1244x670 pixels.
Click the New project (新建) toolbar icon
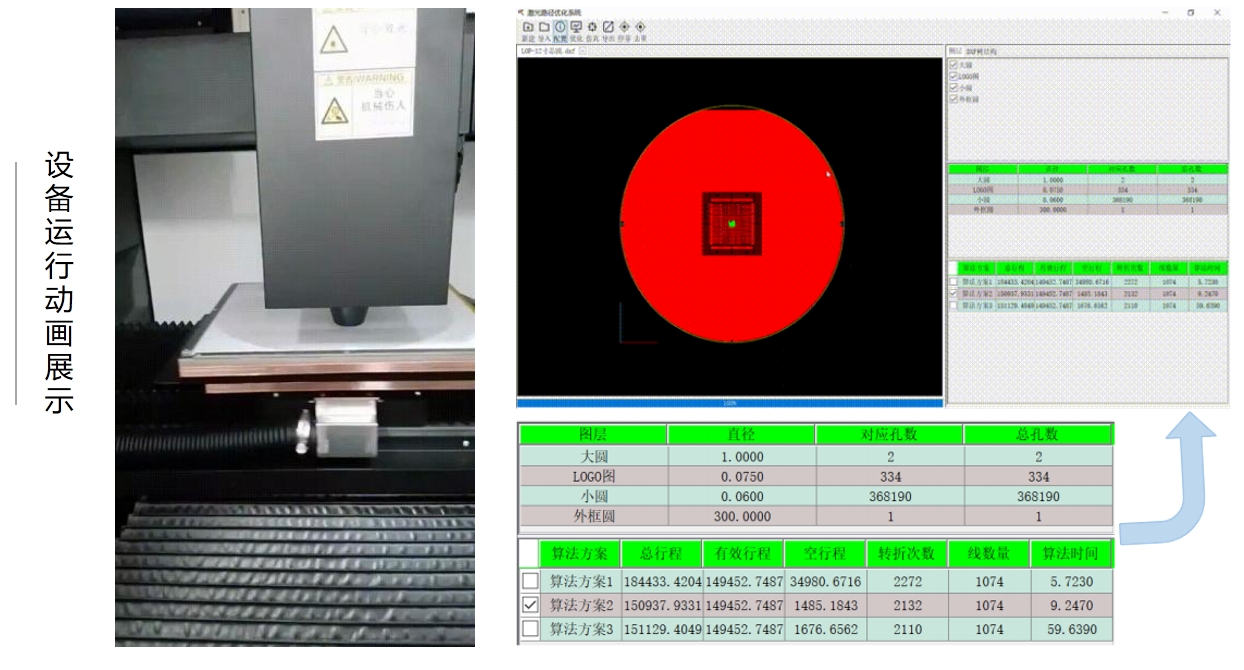[x=528, y=26]
